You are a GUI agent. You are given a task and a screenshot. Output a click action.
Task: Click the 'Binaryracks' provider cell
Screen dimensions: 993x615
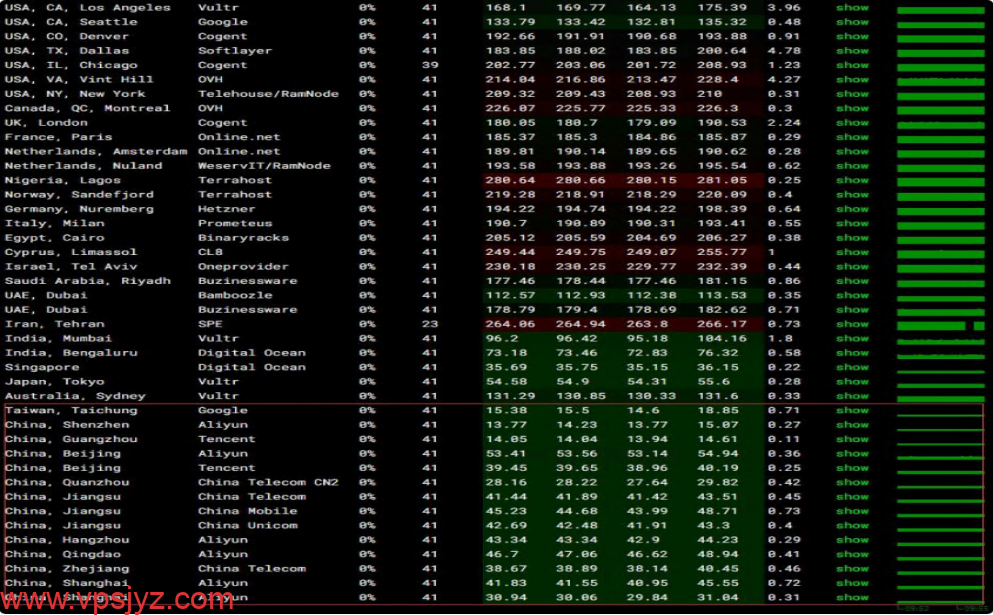pyautogui.click(x=243, y=238)
